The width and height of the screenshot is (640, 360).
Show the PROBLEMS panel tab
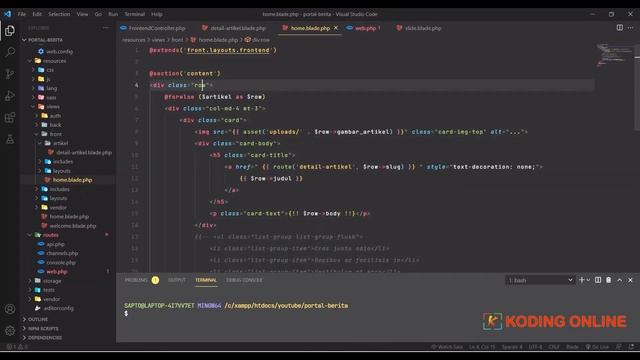(136, 280)
